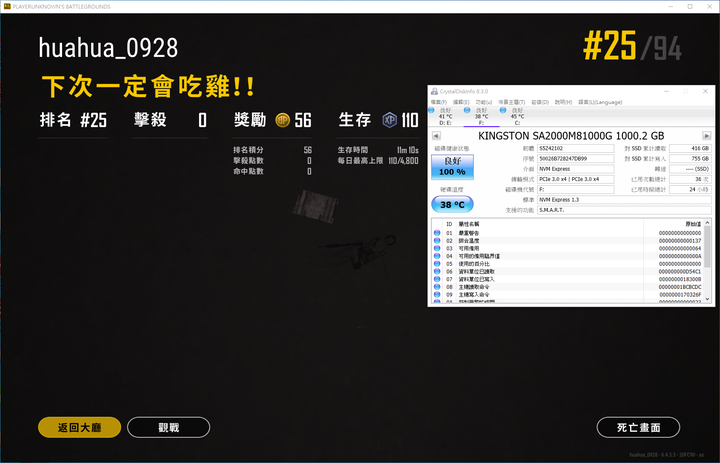Viewport: 720px width, 463px height.
Task: Click raw value 000000000000A in row 04
Action: point(680,256)
